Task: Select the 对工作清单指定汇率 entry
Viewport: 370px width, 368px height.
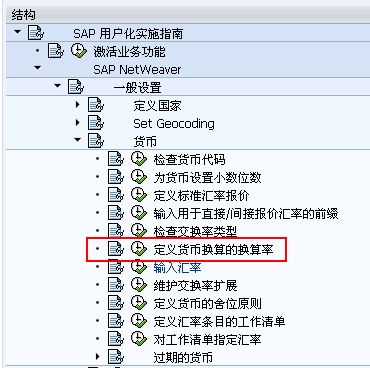Action: pyautogui.click(x=207, y=339)
